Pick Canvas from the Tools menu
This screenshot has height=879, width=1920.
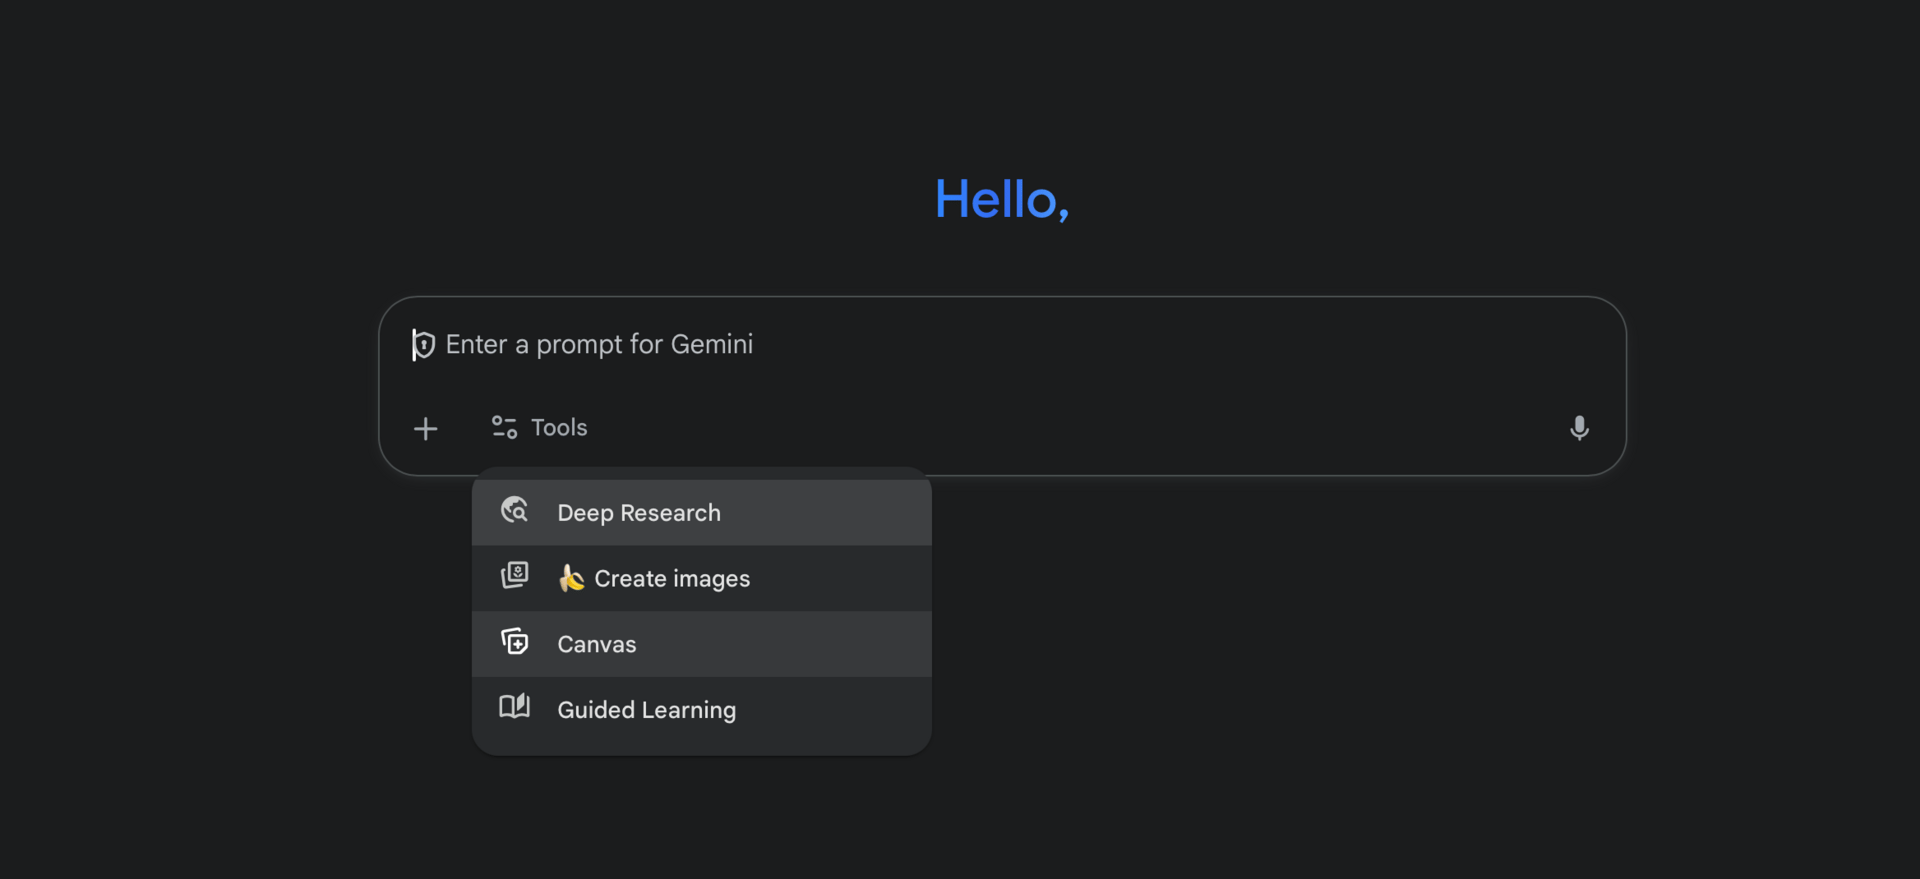click(702, 644)
